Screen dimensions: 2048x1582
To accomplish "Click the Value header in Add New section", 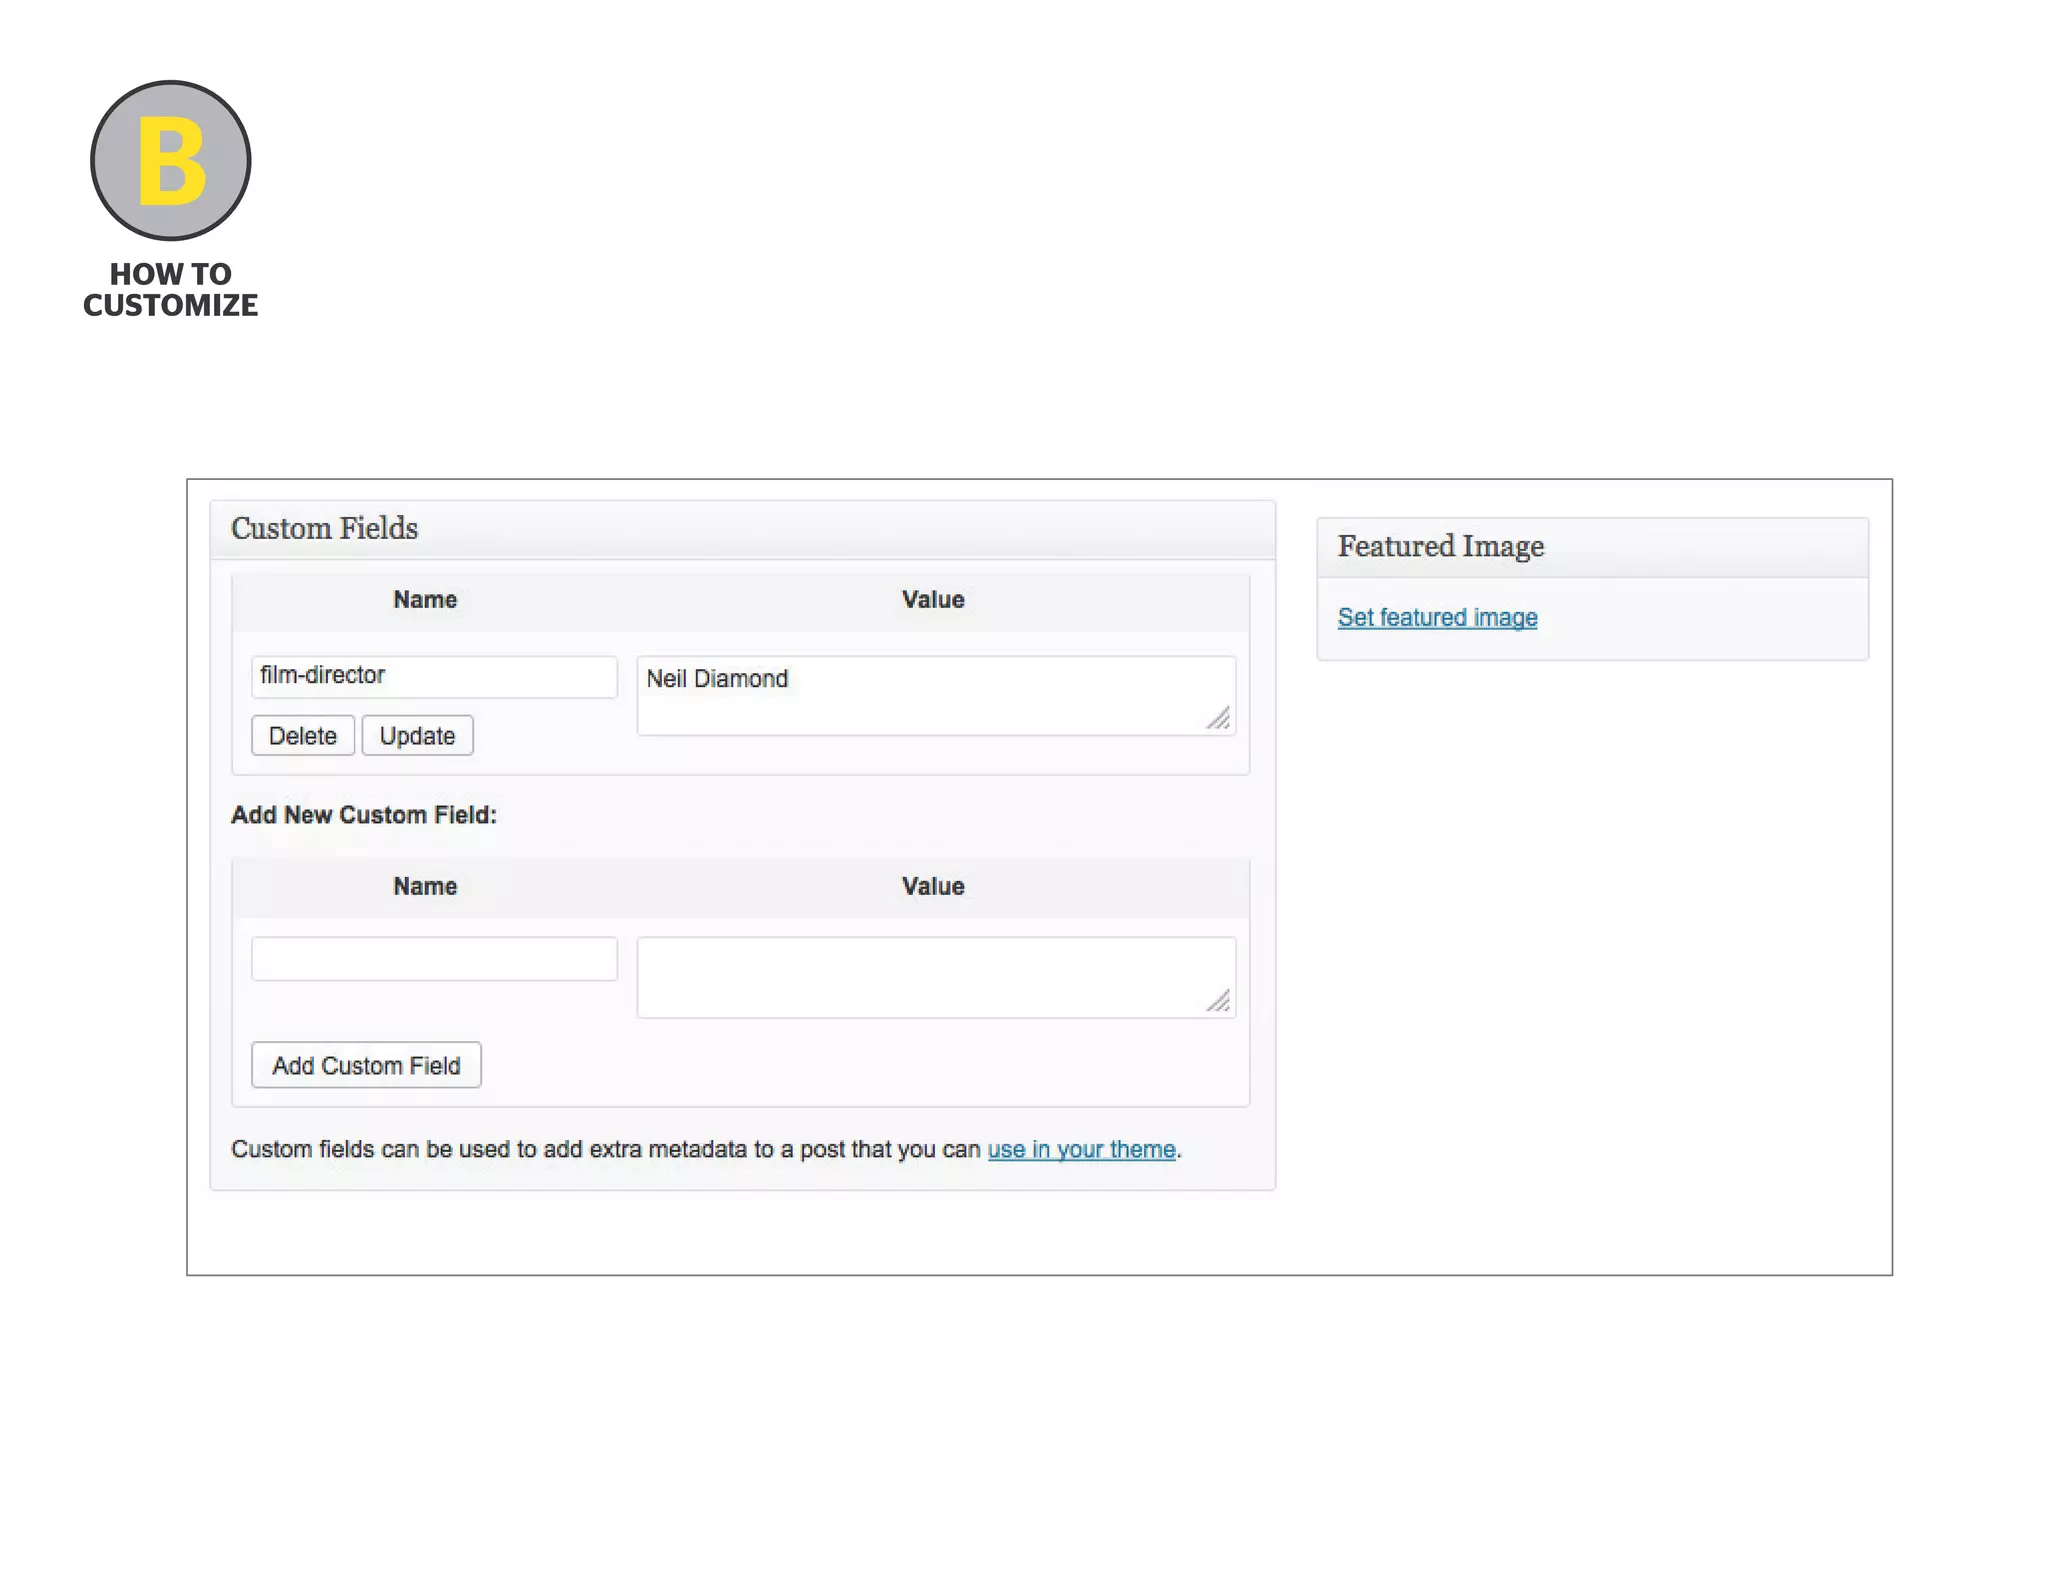I will pos(933,886).
